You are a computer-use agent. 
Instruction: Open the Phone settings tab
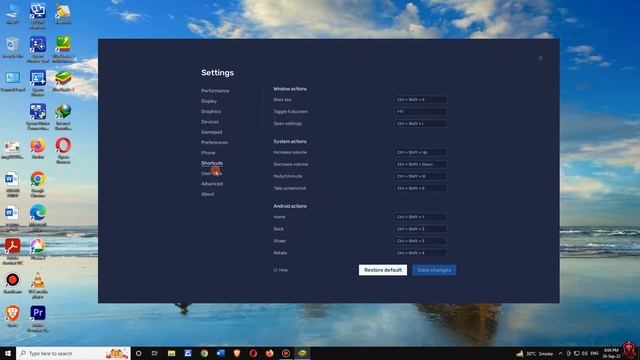click(x=208, y=153)
